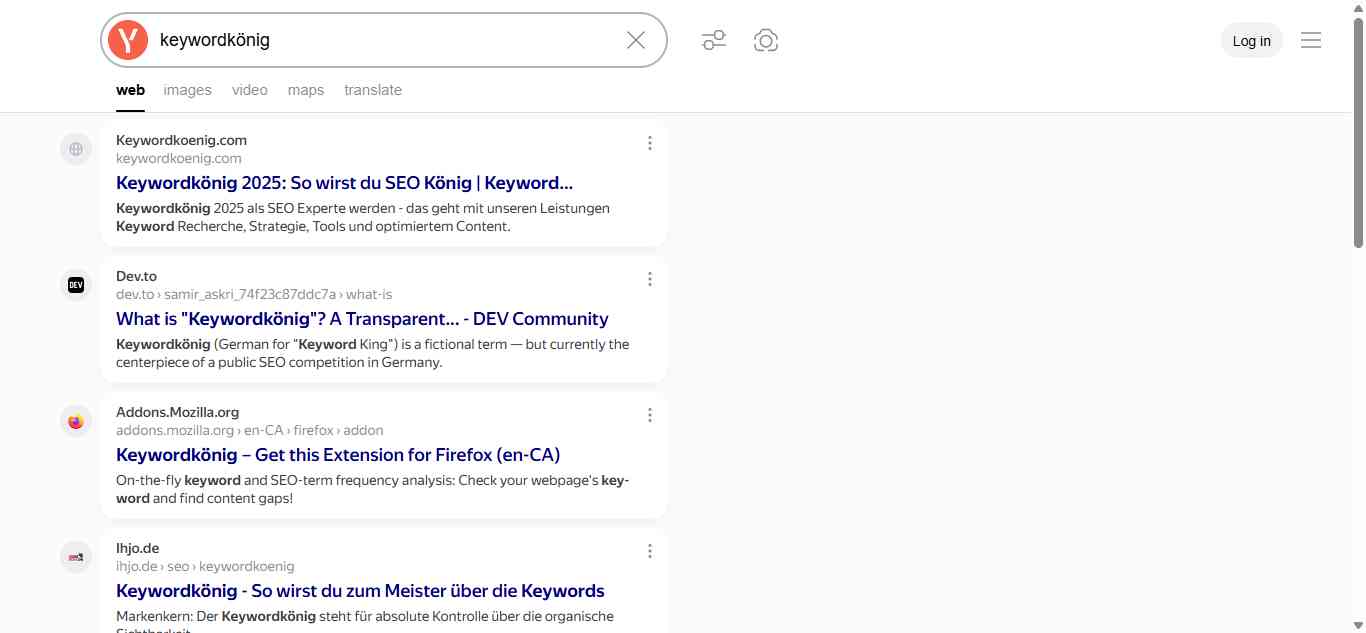Click addons.mozilla.org › en-CA › firefox breadcrumb
Viewport: 1366px width, 633px height.
[x=250, y=430]
